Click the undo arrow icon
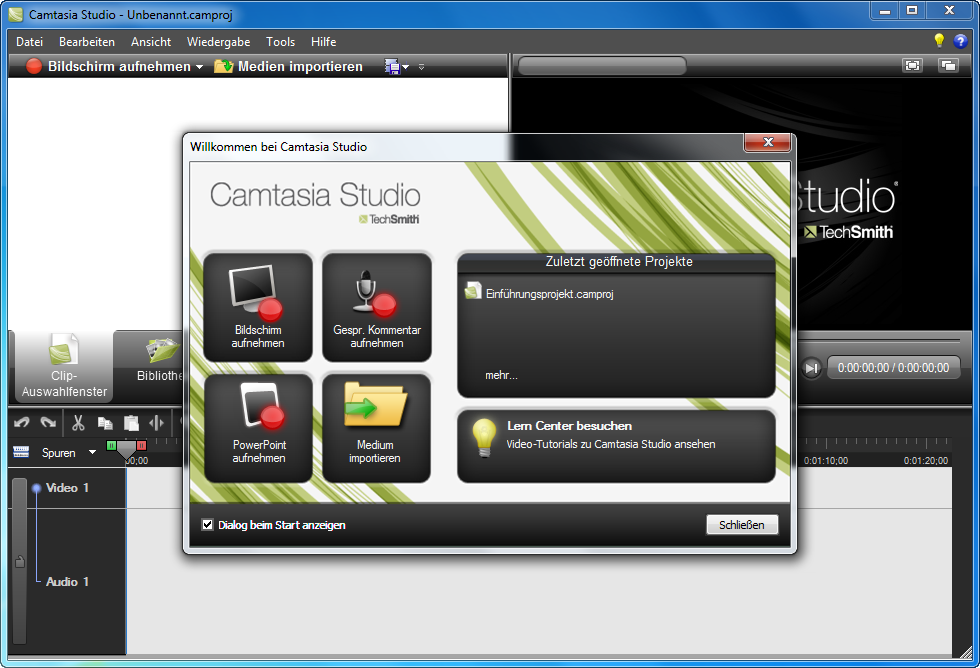This screenshot has height=668, width=980. pos(22,423)
